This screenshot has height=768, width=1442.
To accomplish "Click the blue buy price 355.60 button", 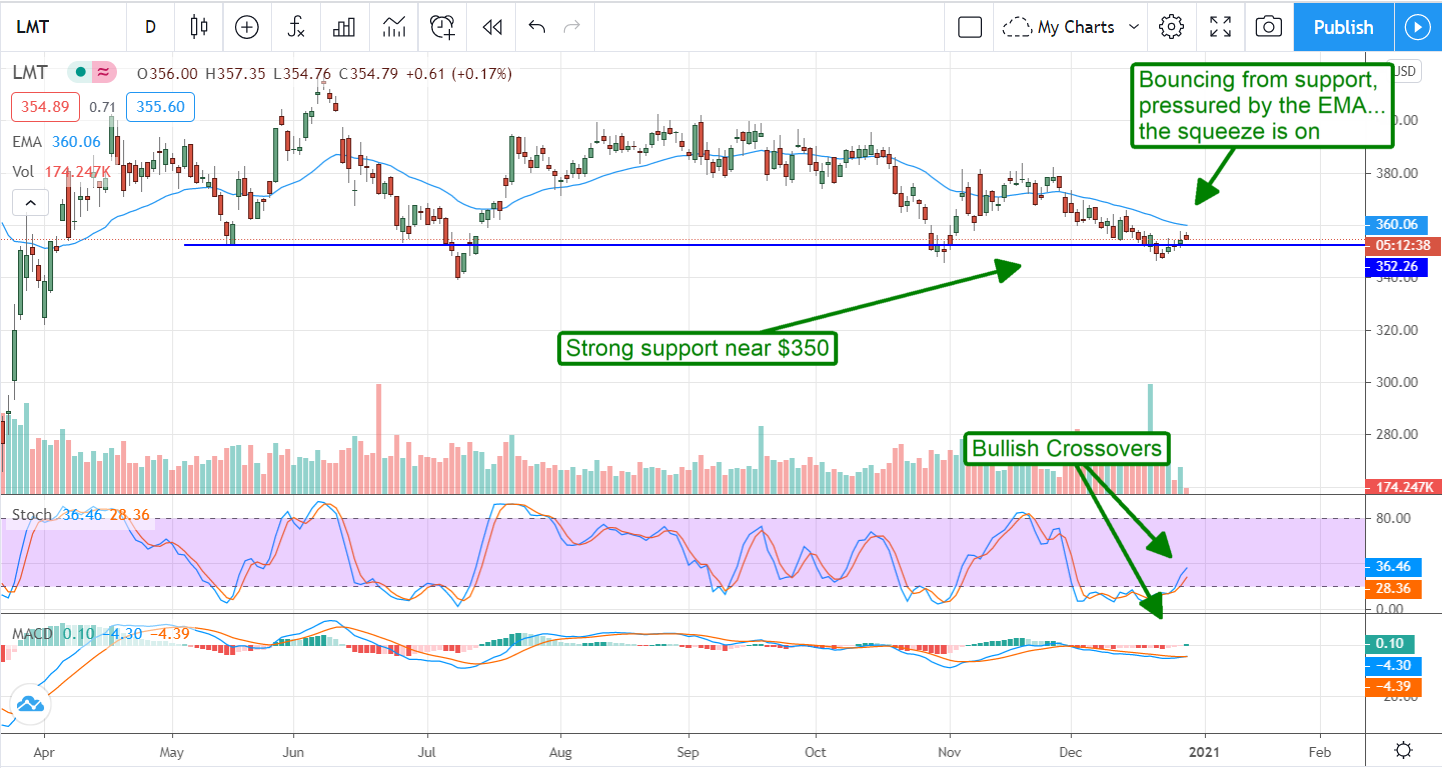I will coord(160,107).
